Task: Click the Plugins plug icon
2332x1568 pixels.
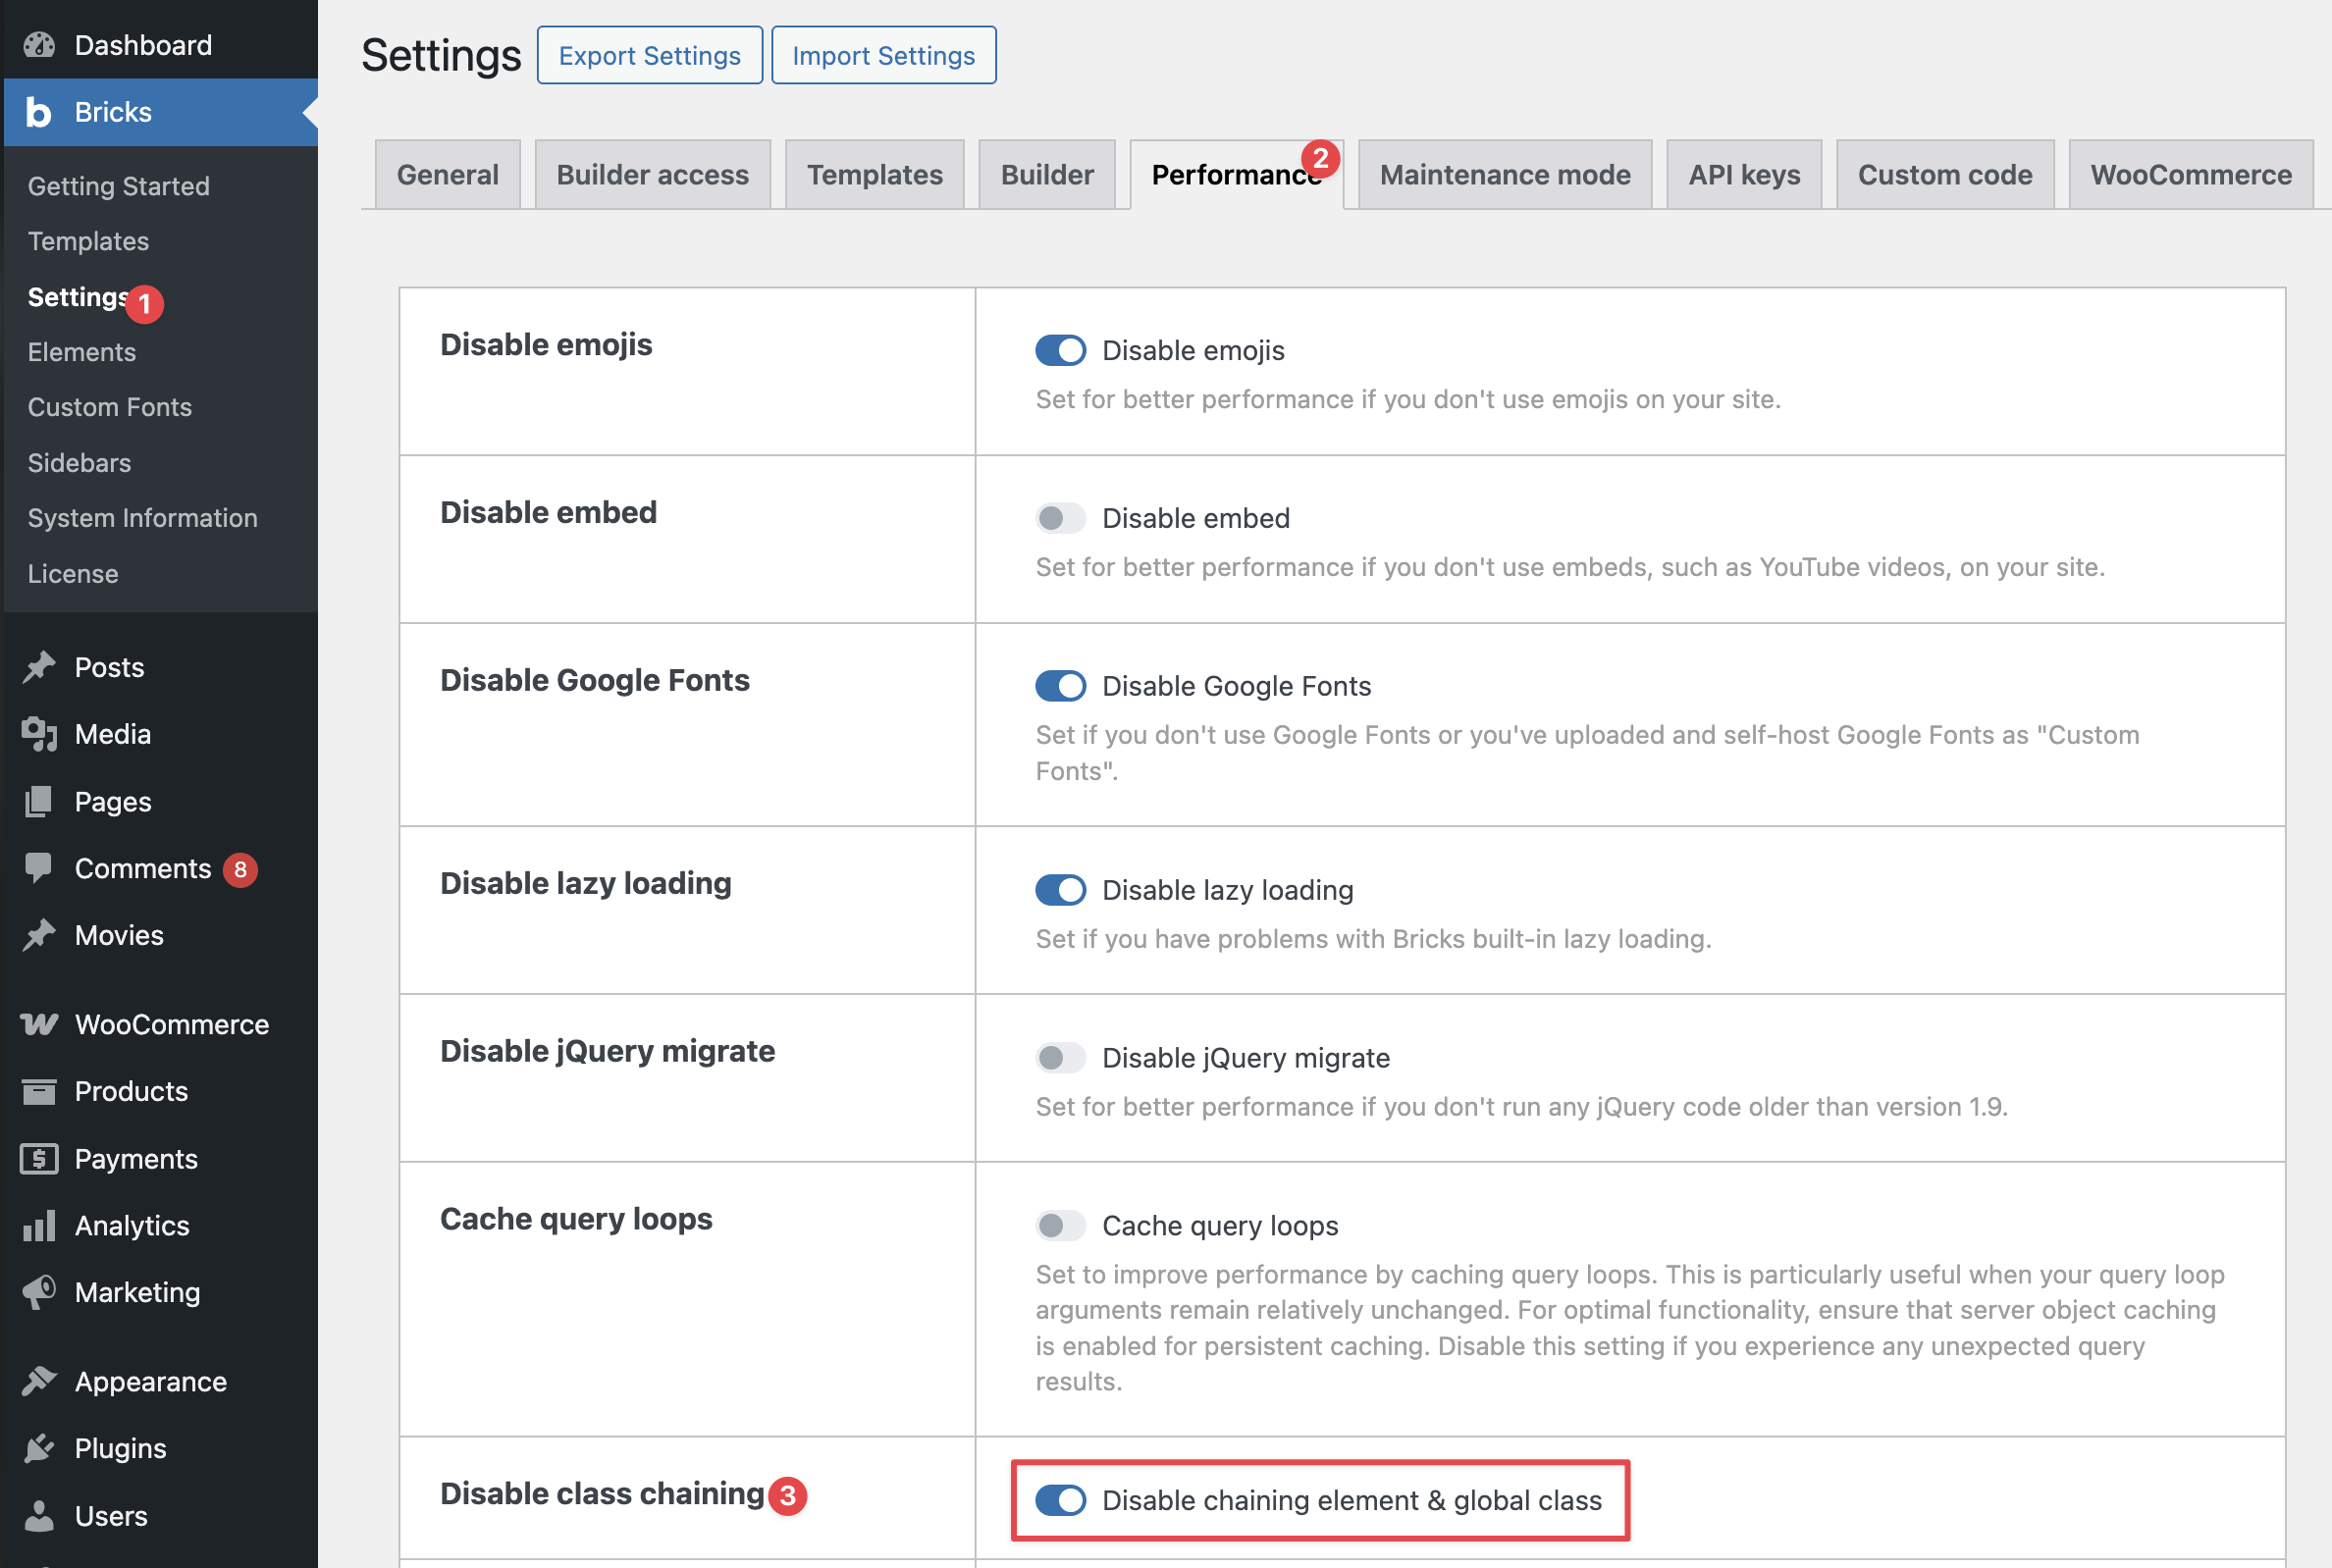Action: click(x=39, y=1448)
